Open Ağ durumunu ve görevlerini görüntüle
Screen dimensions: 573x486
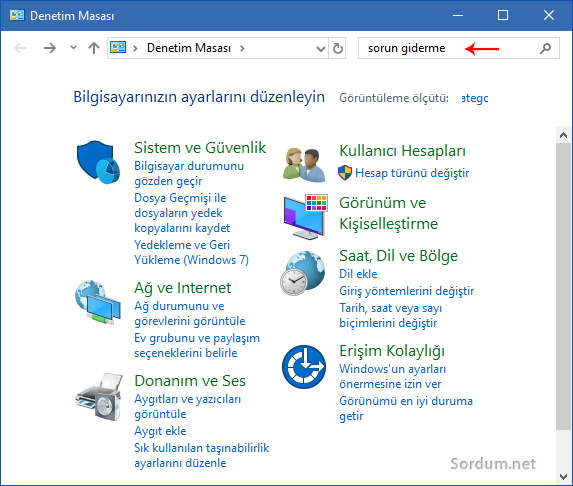tap(190, 313)
